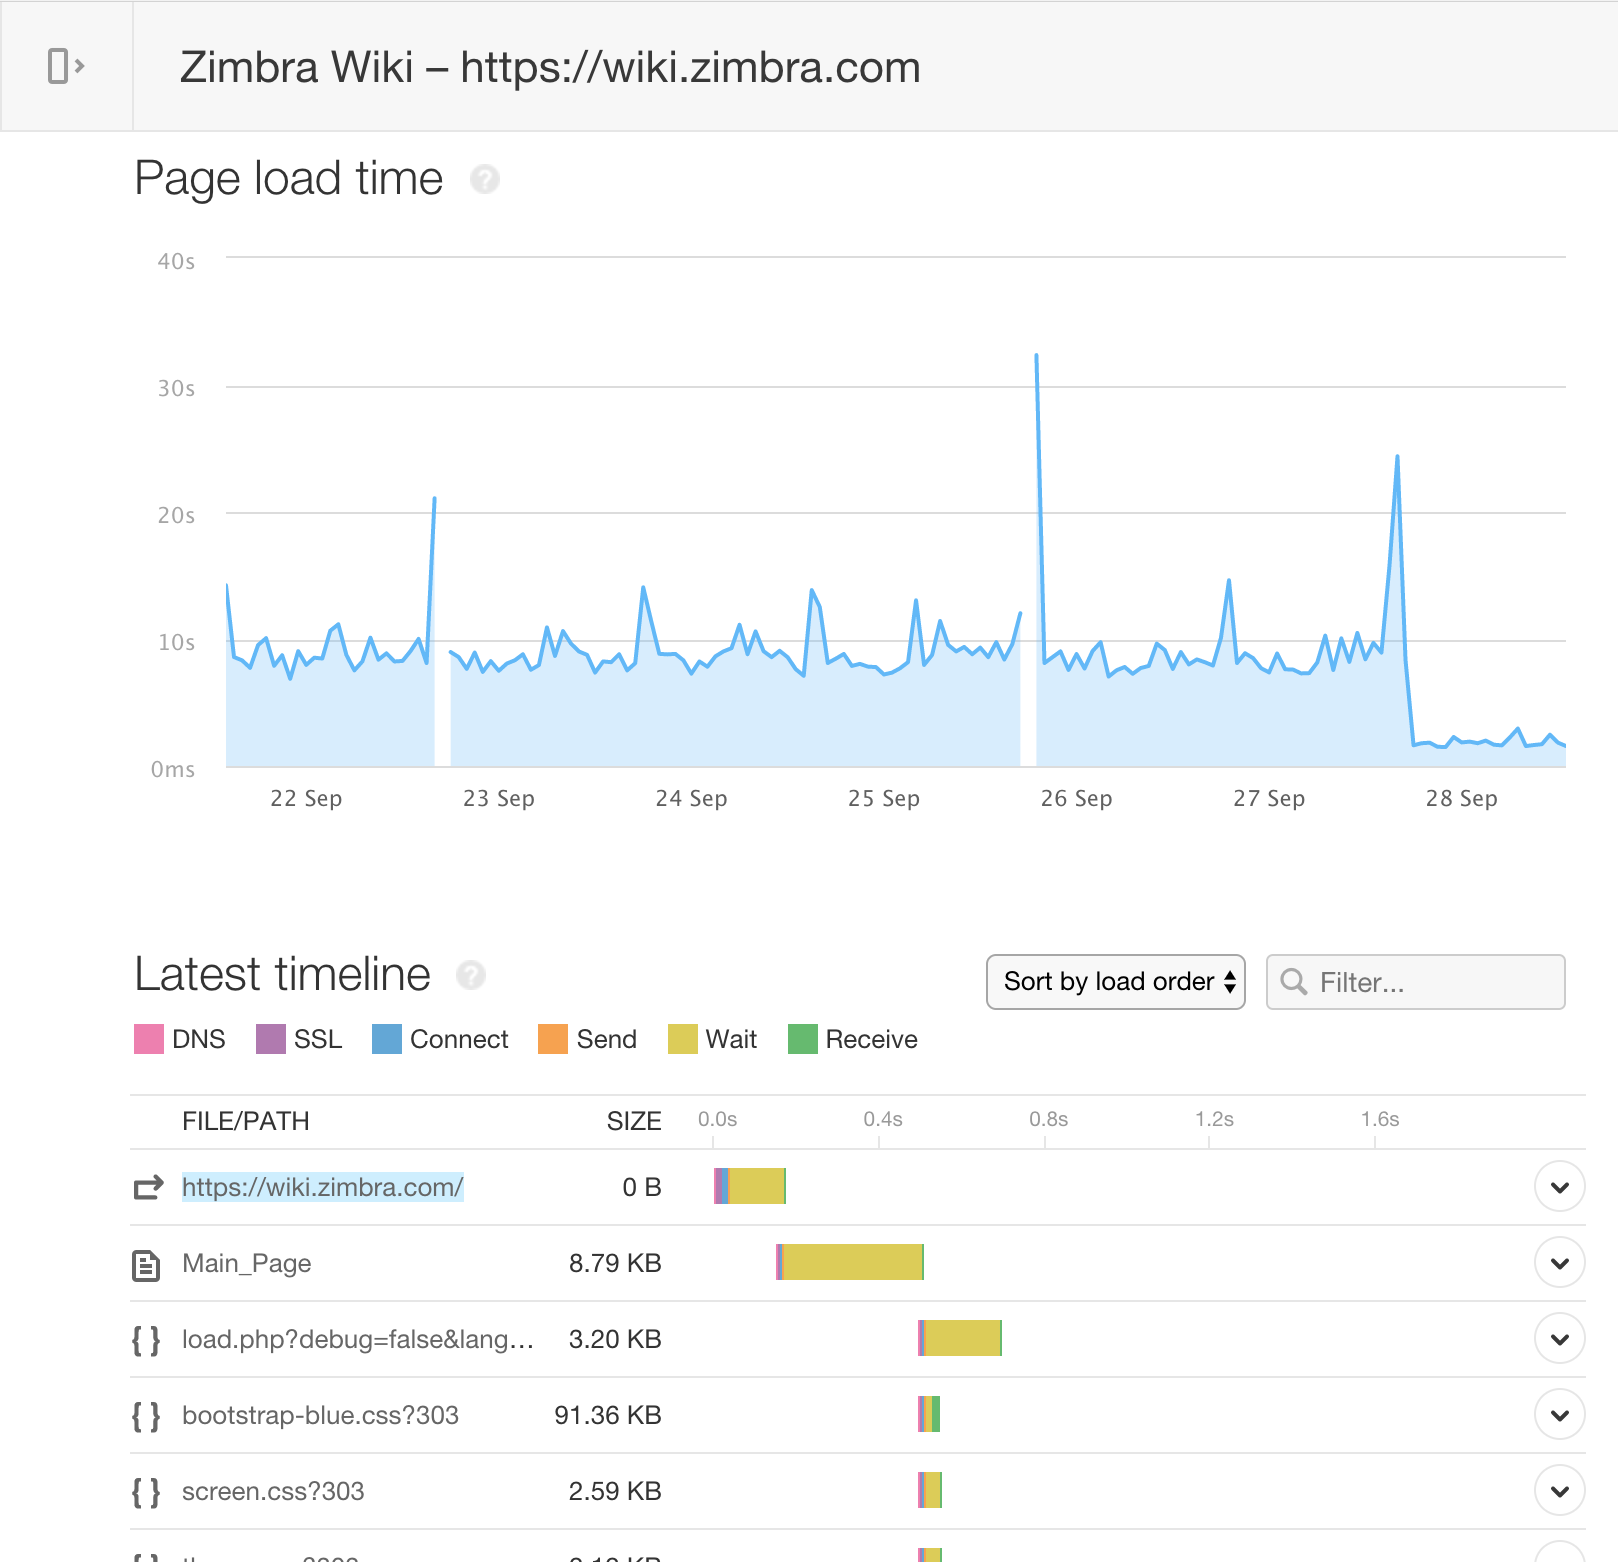Click the braces icon for load.php row
Image resolution: width=1618 pixels, height=1562 pixels.
pos(146,1340)
